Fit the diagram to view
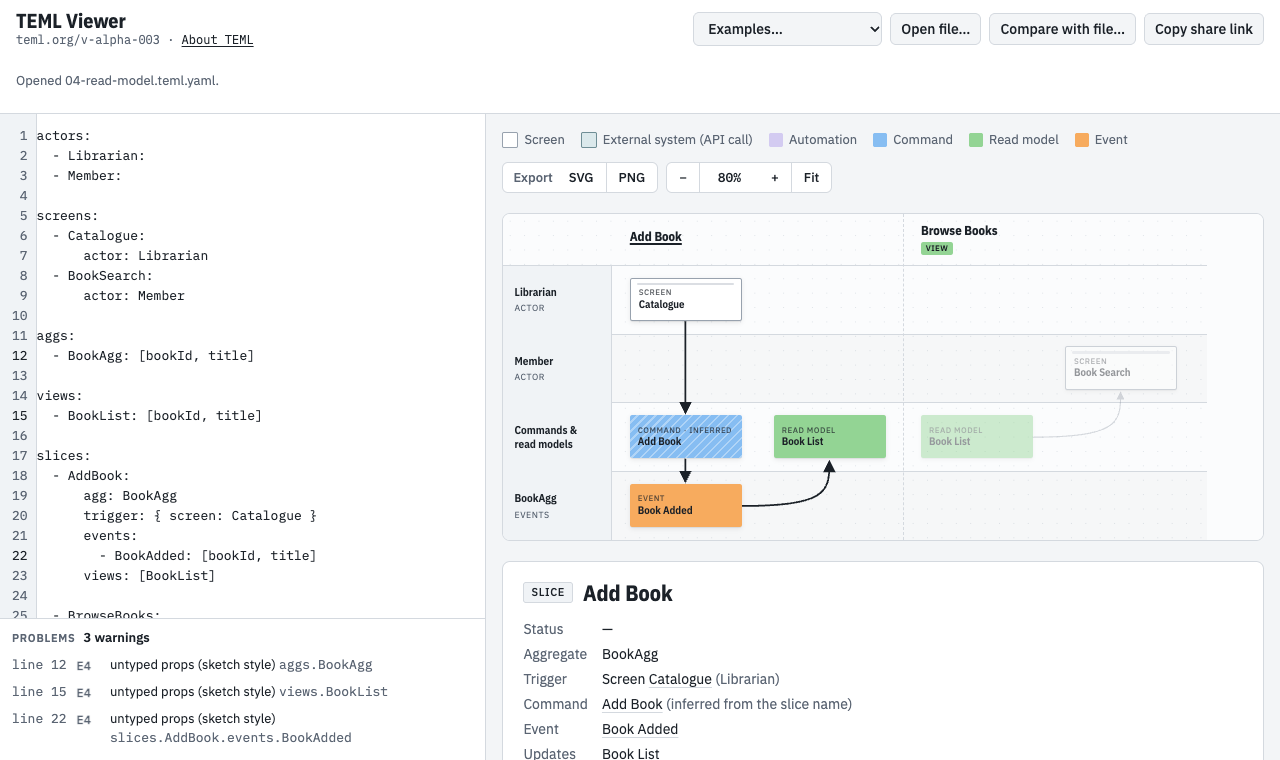 click(811, 178)
